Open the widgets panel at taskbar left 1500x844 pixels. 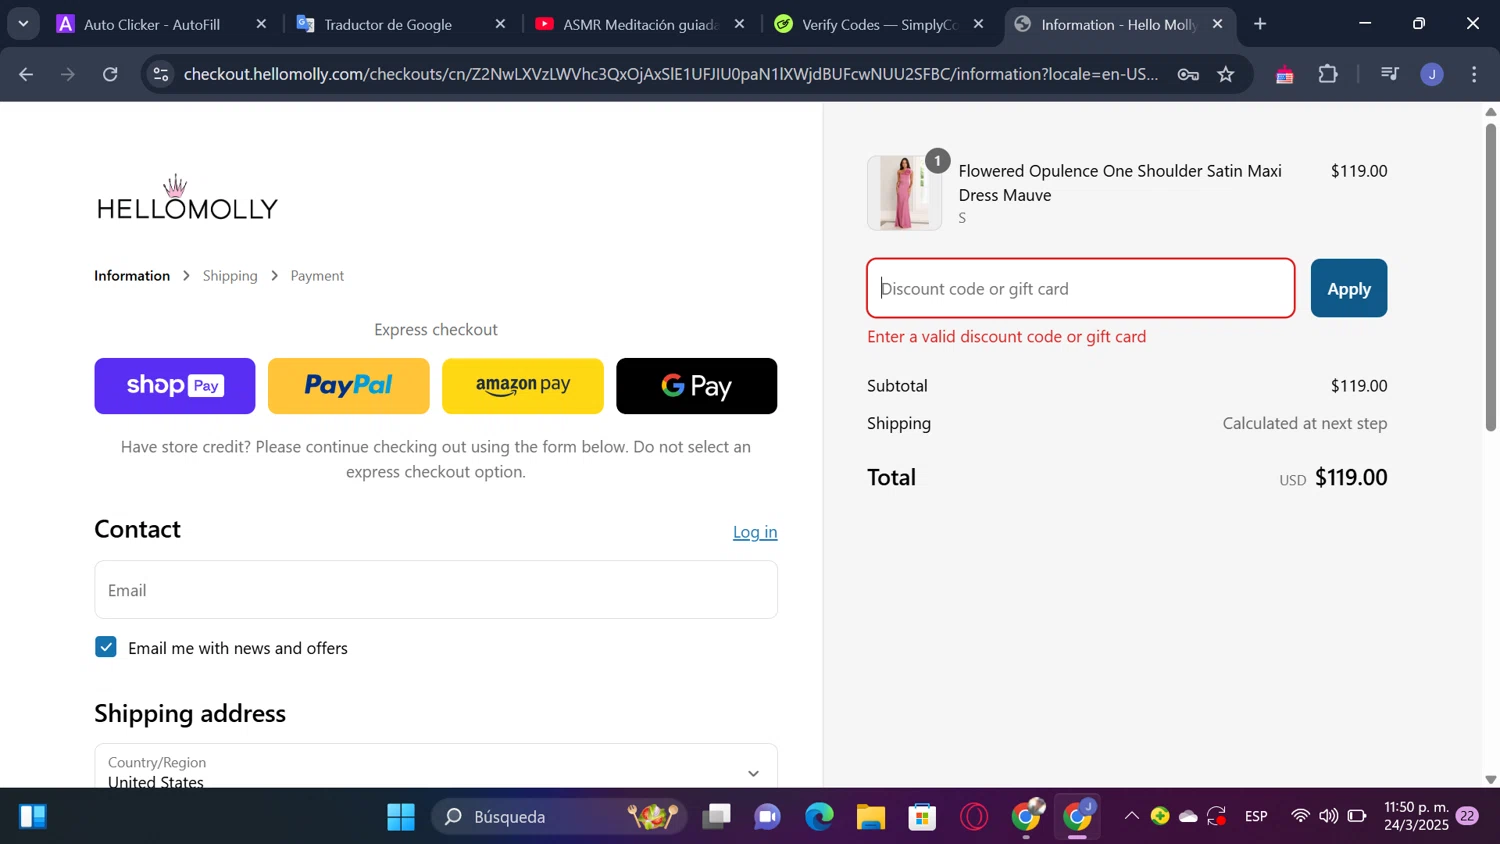click(x=33, y=817)
